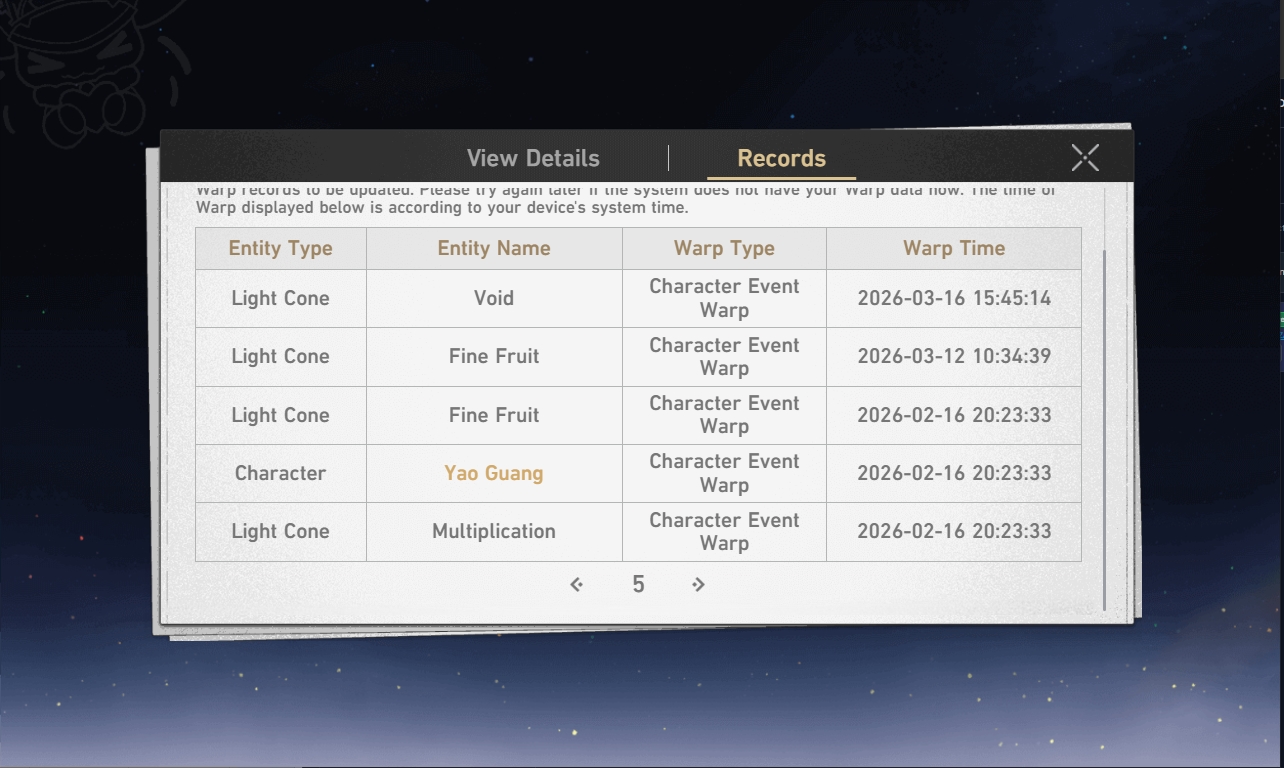Click the Warp Time column header
This screenshot has height=768, width=1284.
[954, 248]
